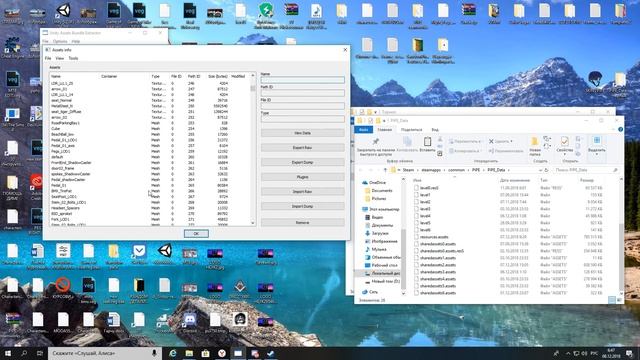Viewport: 640px width, 360px height.
Task: Click the Import Raw button
Action: click(x=302, y=192)
